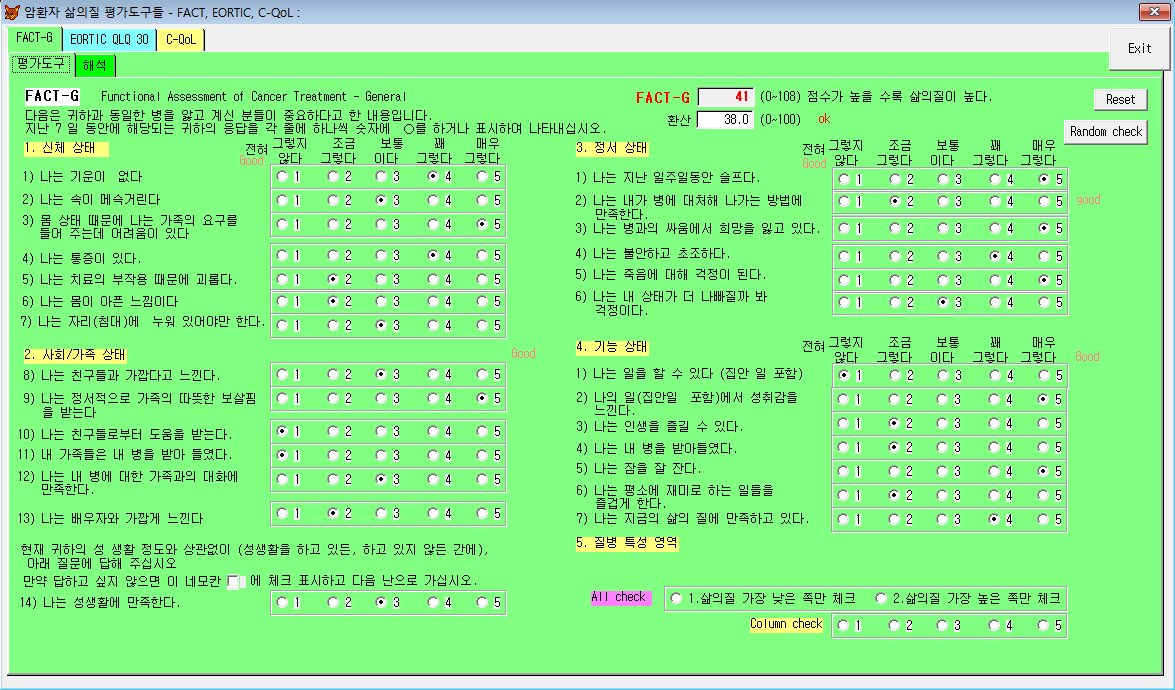Choose 5 for 나는 지금의 삶의 질에 만족하고 있다
This screenshot has height=690, width=1175.
[x=1044, y=519]
